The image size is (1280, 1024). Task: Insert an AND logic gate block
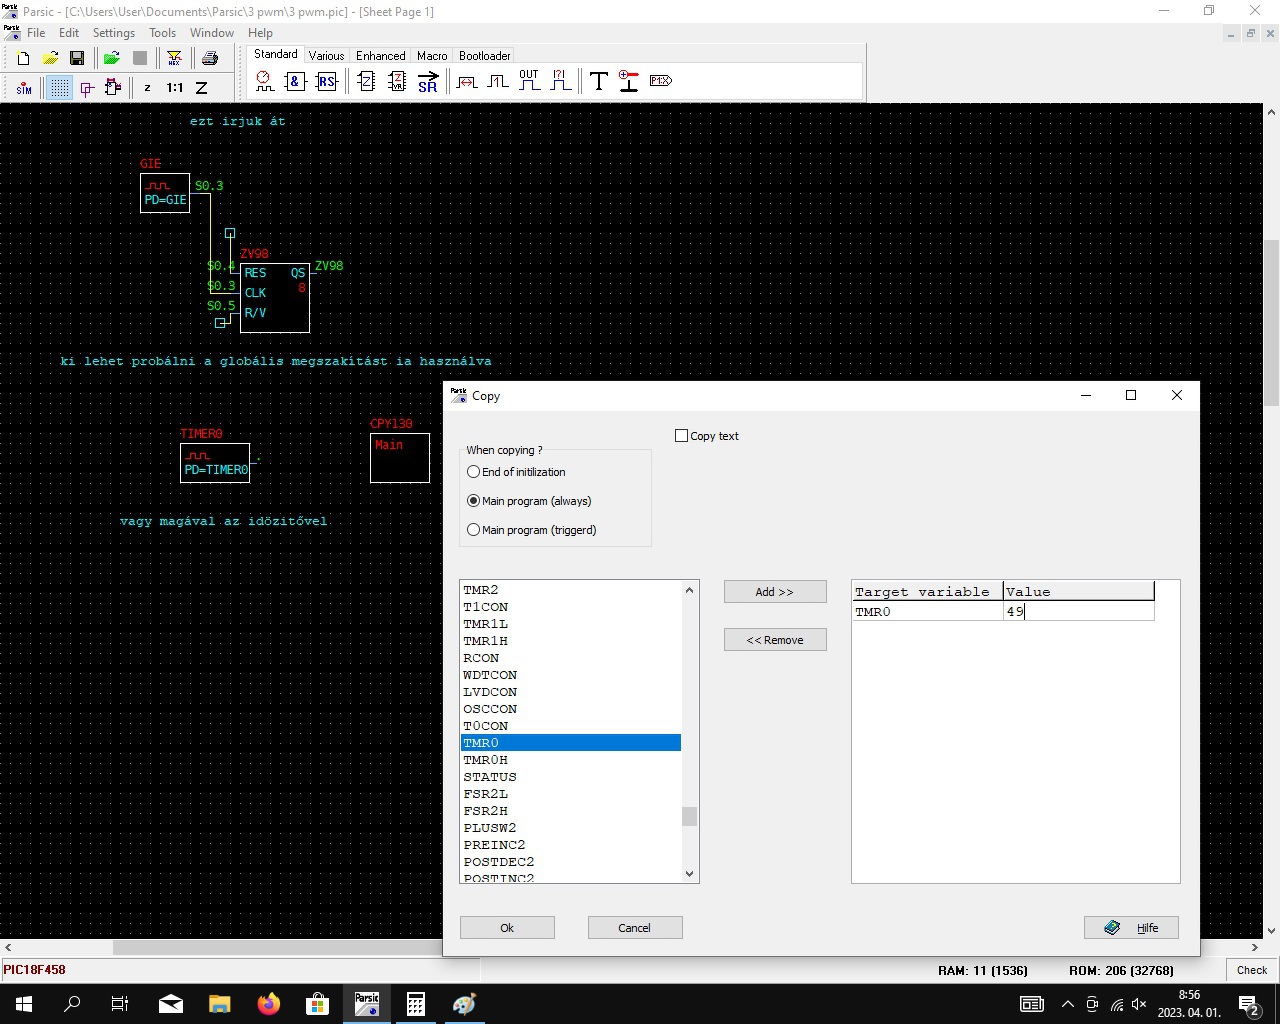coord(295,82)
